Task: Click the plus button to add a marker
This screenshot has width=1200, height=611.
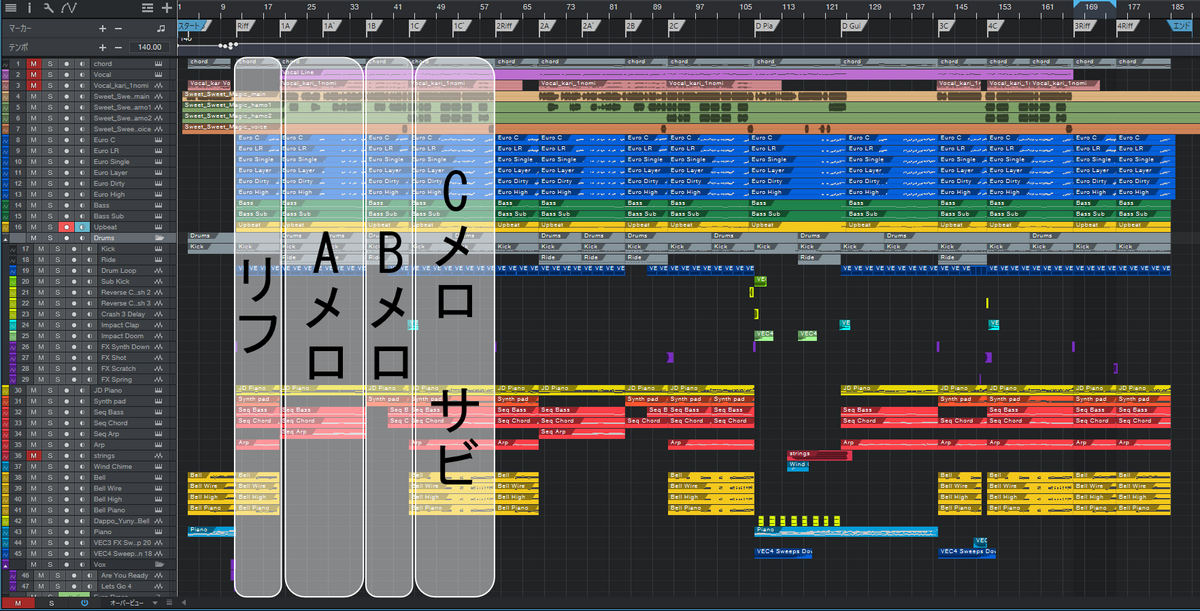Action: [102, 28]
